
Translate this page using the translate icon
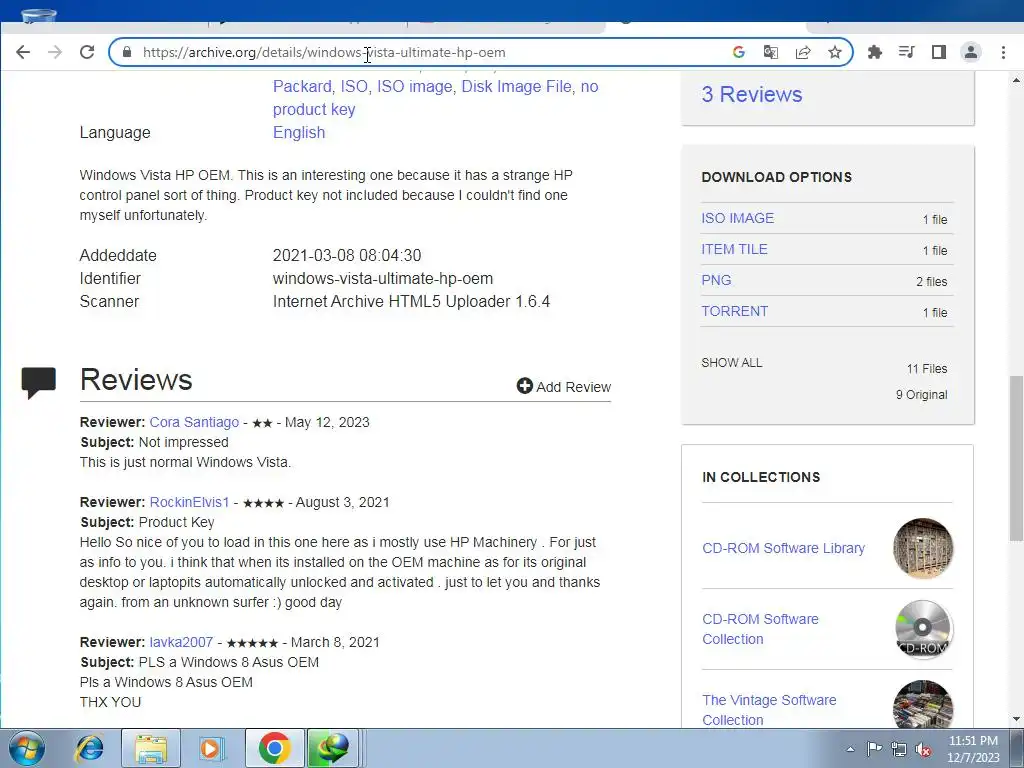771,52
